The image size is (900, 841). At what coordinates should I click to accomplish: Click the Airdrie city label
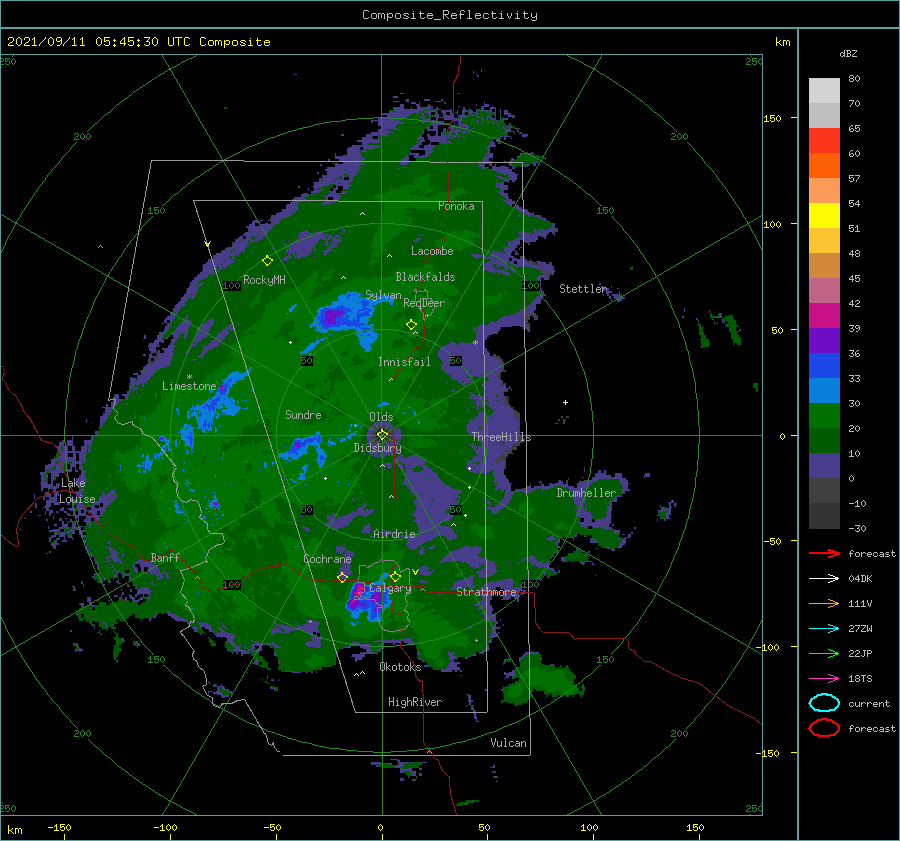(394, 534)
